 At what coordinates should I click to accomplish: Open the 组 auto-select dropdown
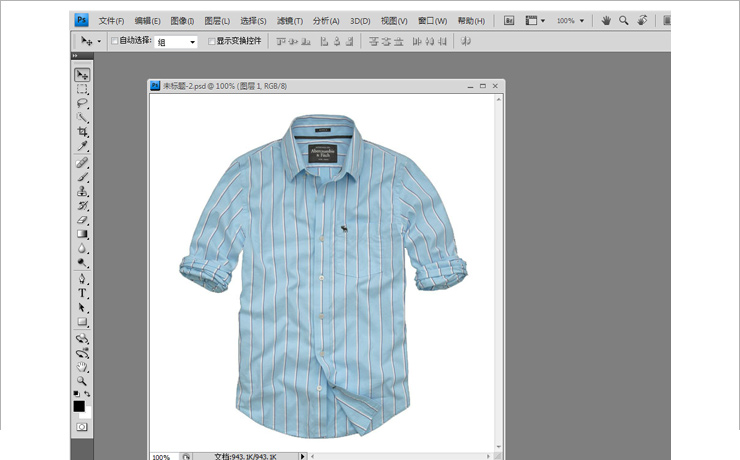tap(176, 41)
